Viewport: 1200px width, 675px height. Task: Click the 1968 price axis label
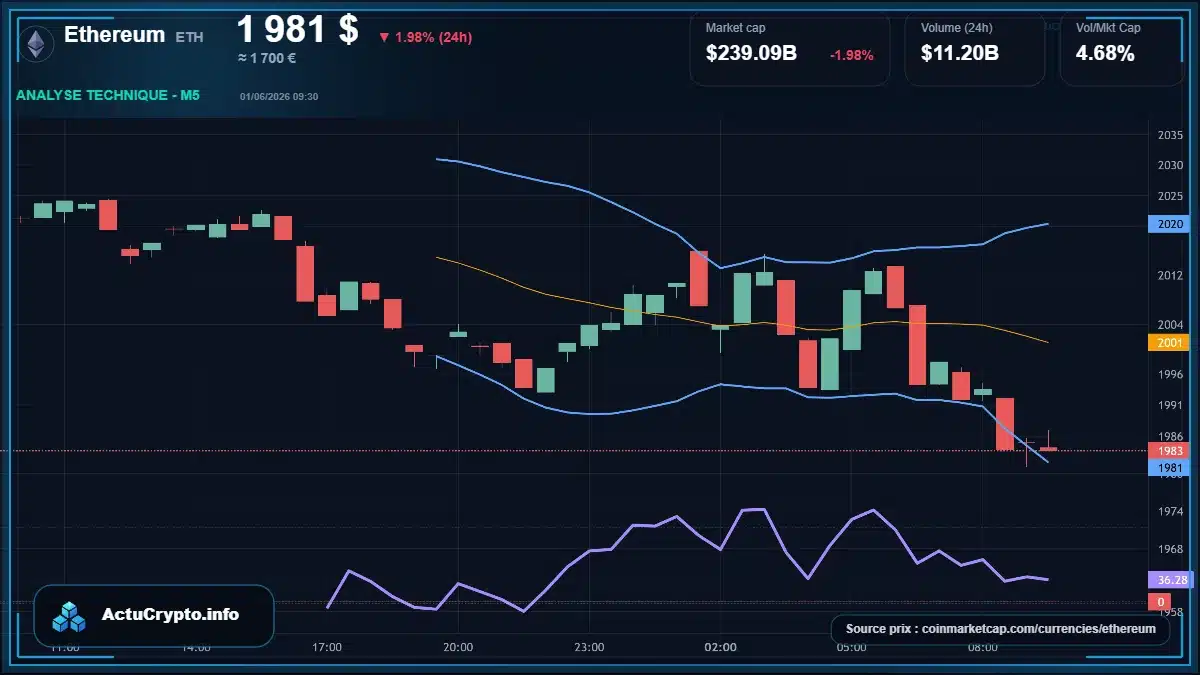tap(1169, 549)
